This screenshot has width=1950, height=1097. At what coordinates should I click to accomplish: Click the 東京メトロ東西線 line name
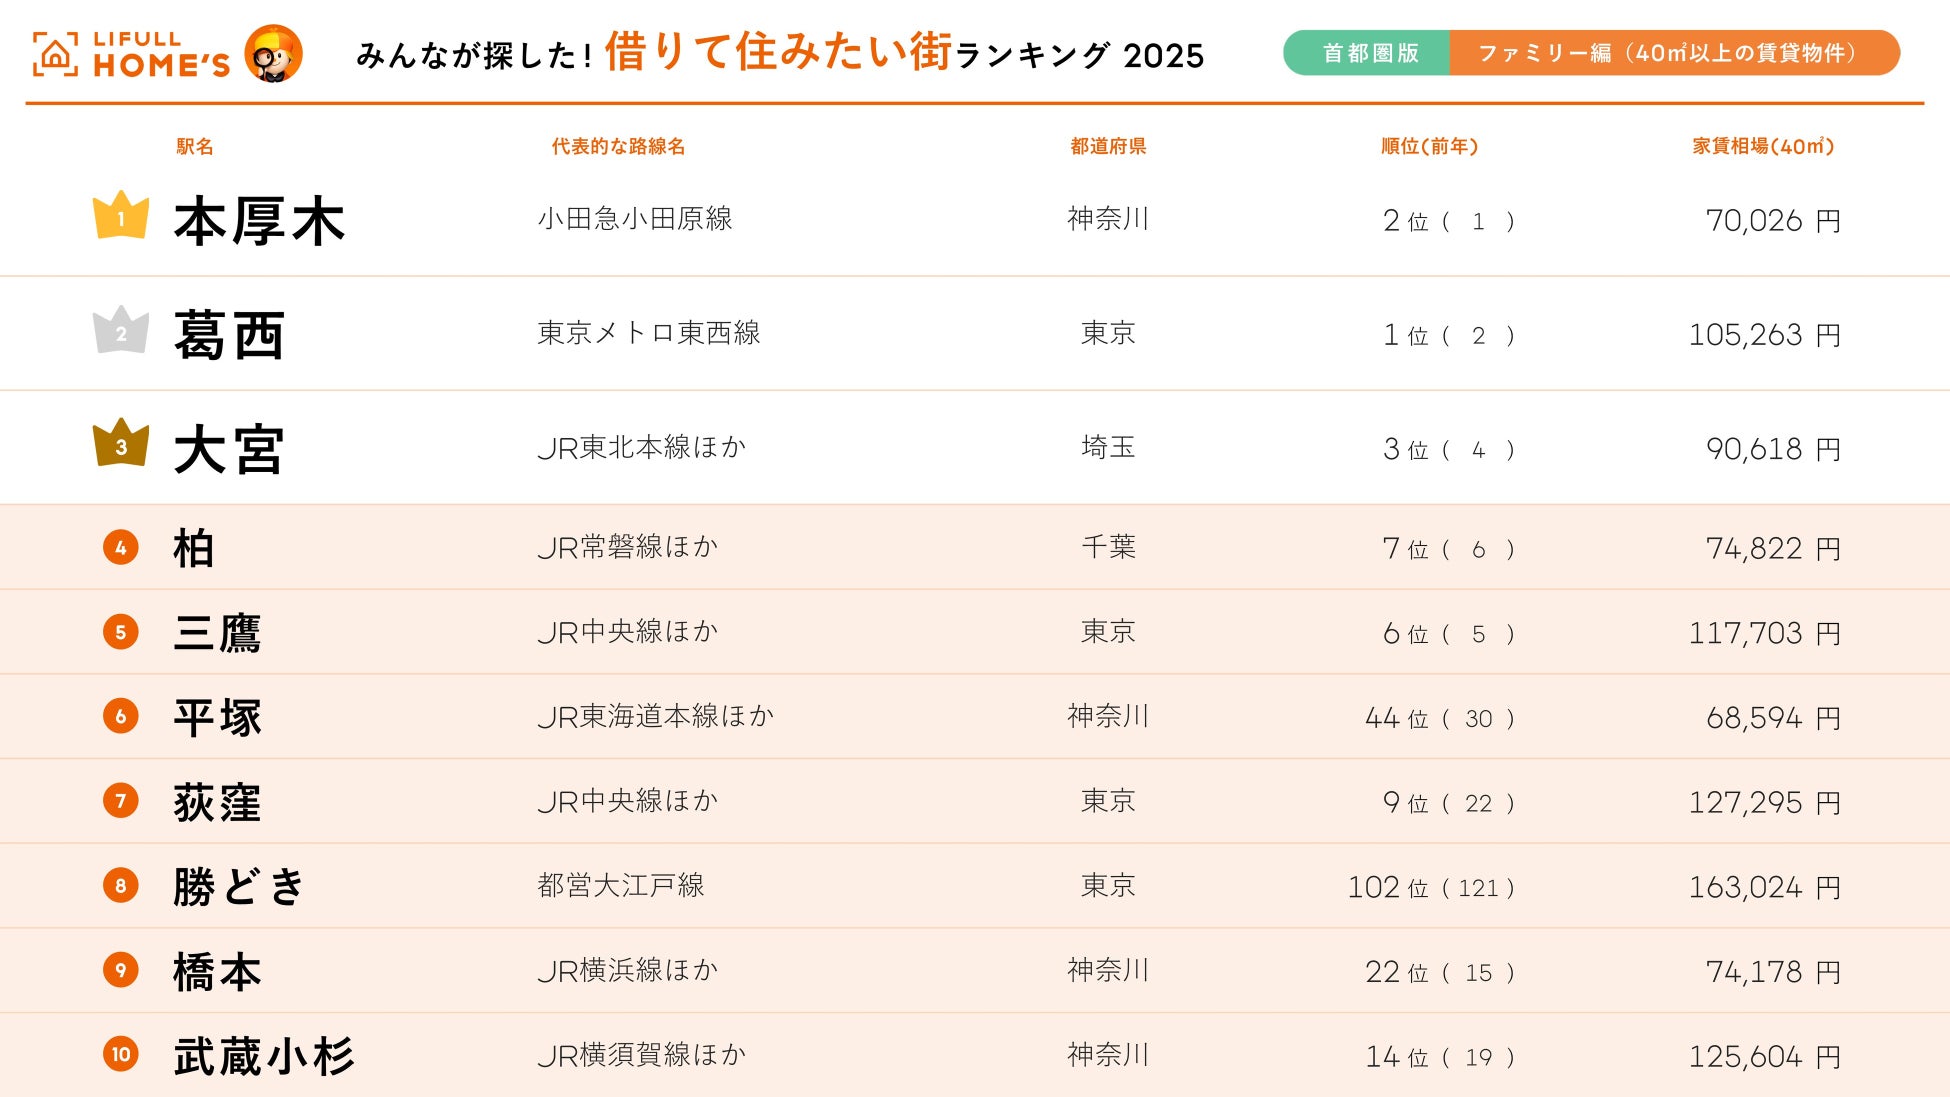pos(648,333)
